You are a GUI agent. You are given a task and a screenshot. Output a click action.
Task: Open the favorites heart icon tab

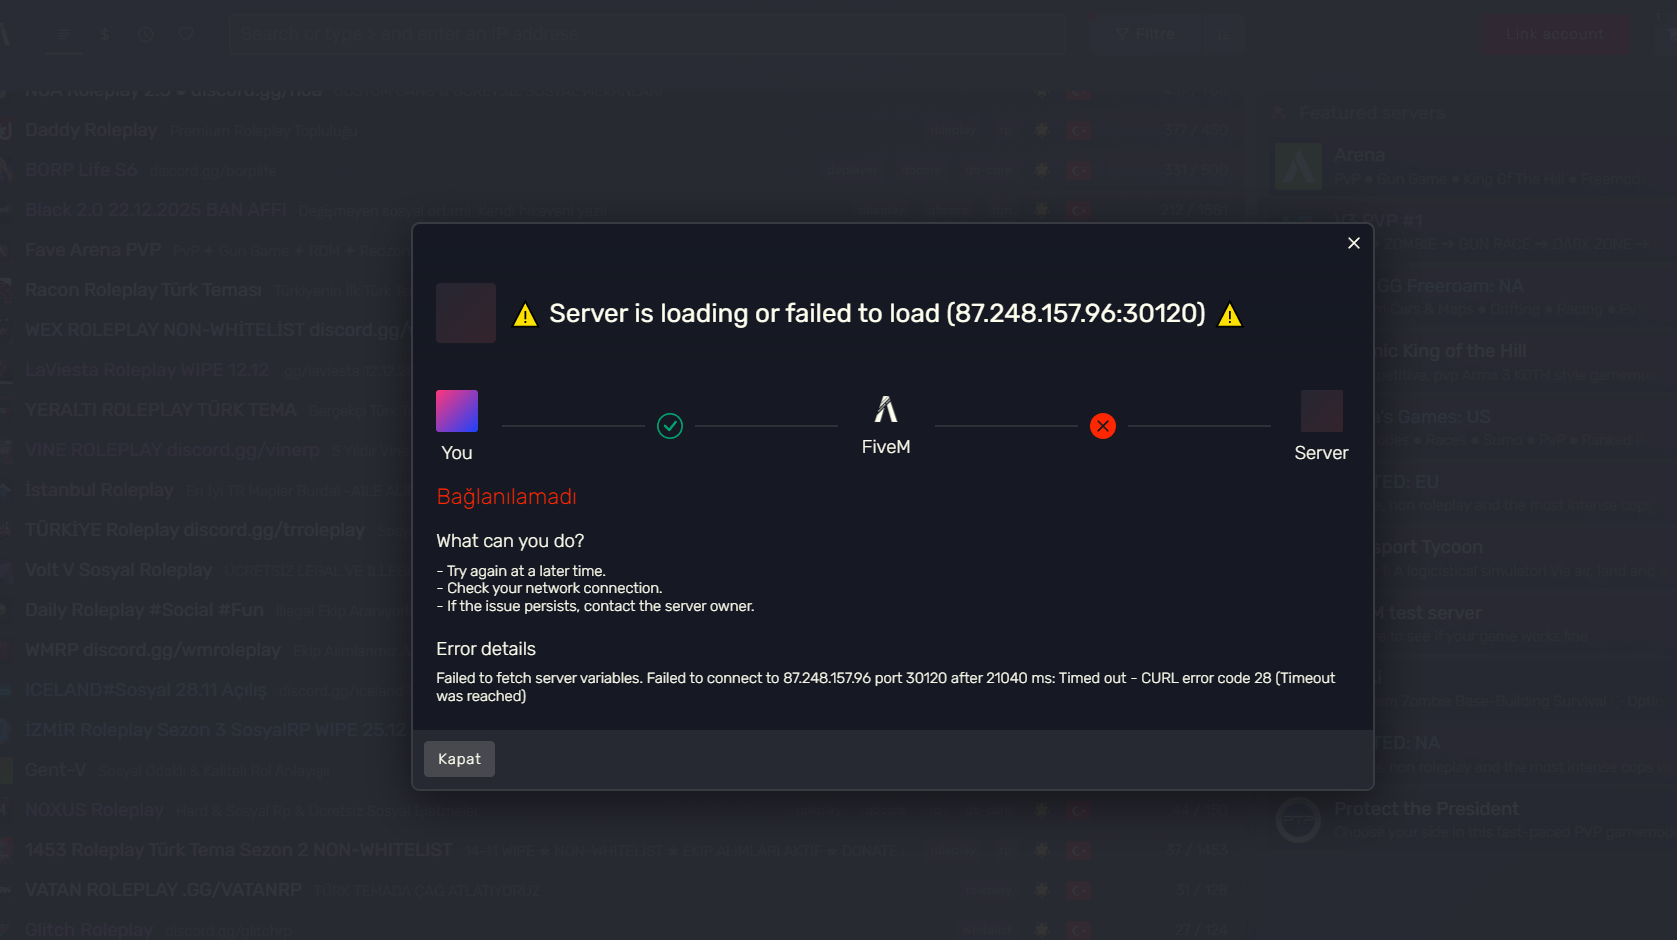pyautogui.click(x=186, y=34)
